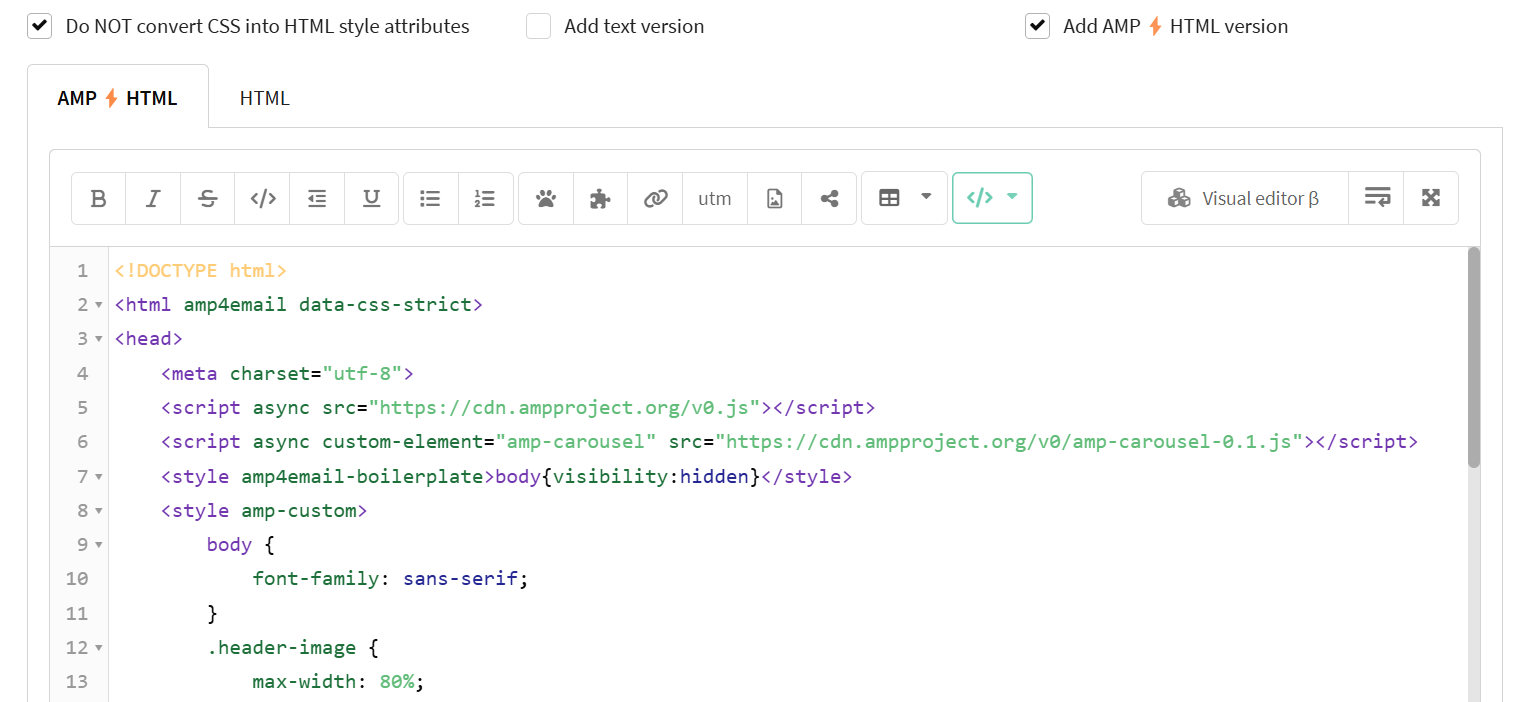The image size is (1517, 702).
Task: Click the max-width: 80% line
Action: point(339,682)
